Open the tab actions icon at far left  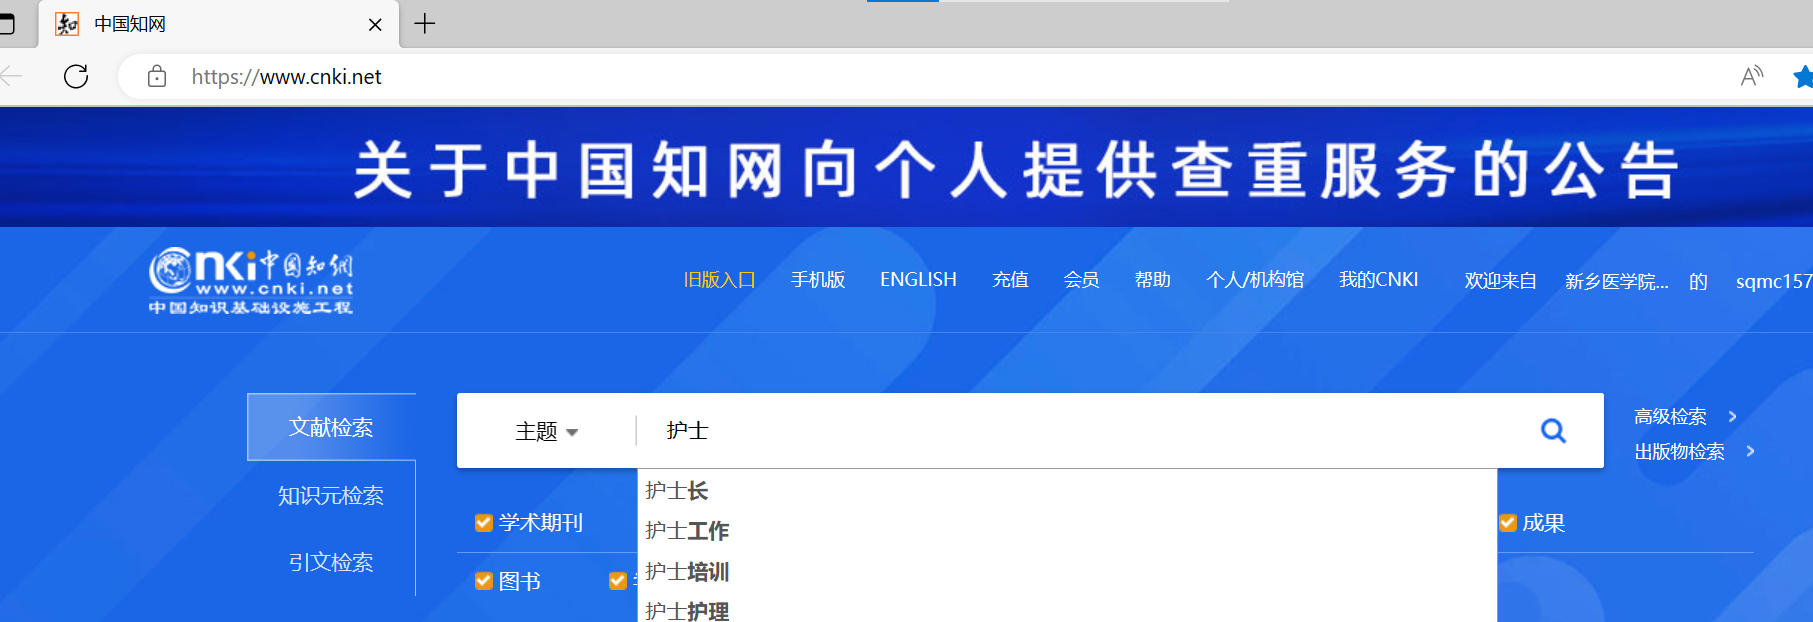click(x=6, y=24)
